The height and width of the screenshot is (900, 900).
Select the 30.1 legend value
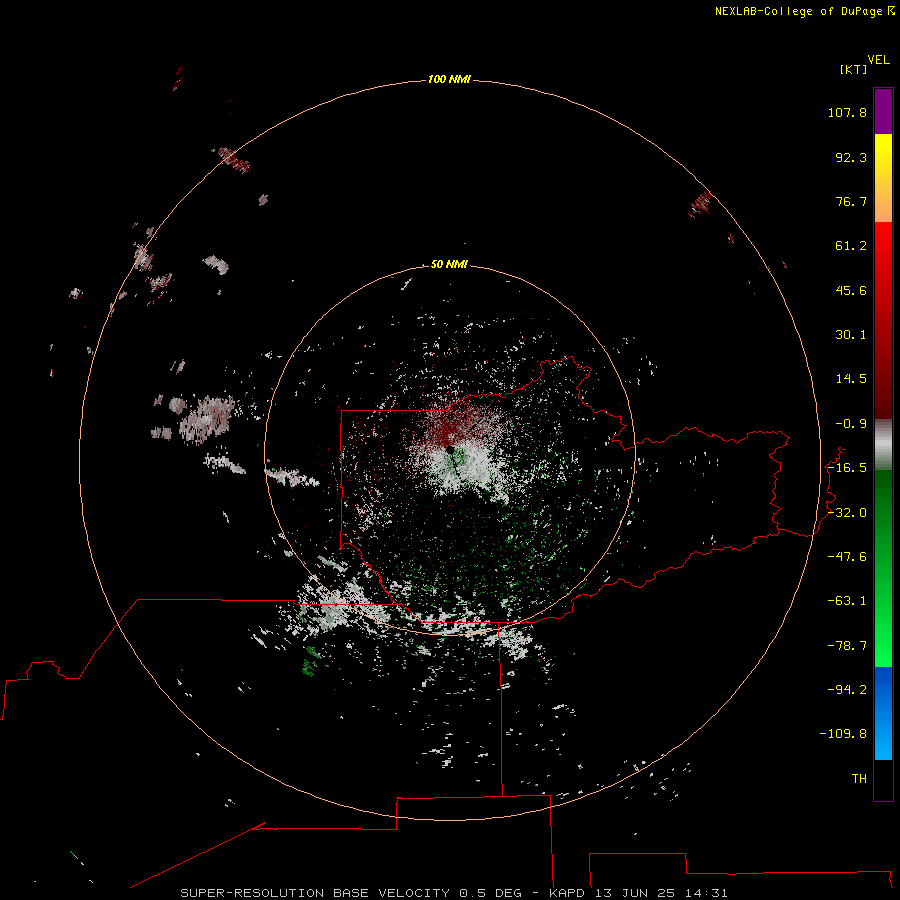[x=851, y=335]
